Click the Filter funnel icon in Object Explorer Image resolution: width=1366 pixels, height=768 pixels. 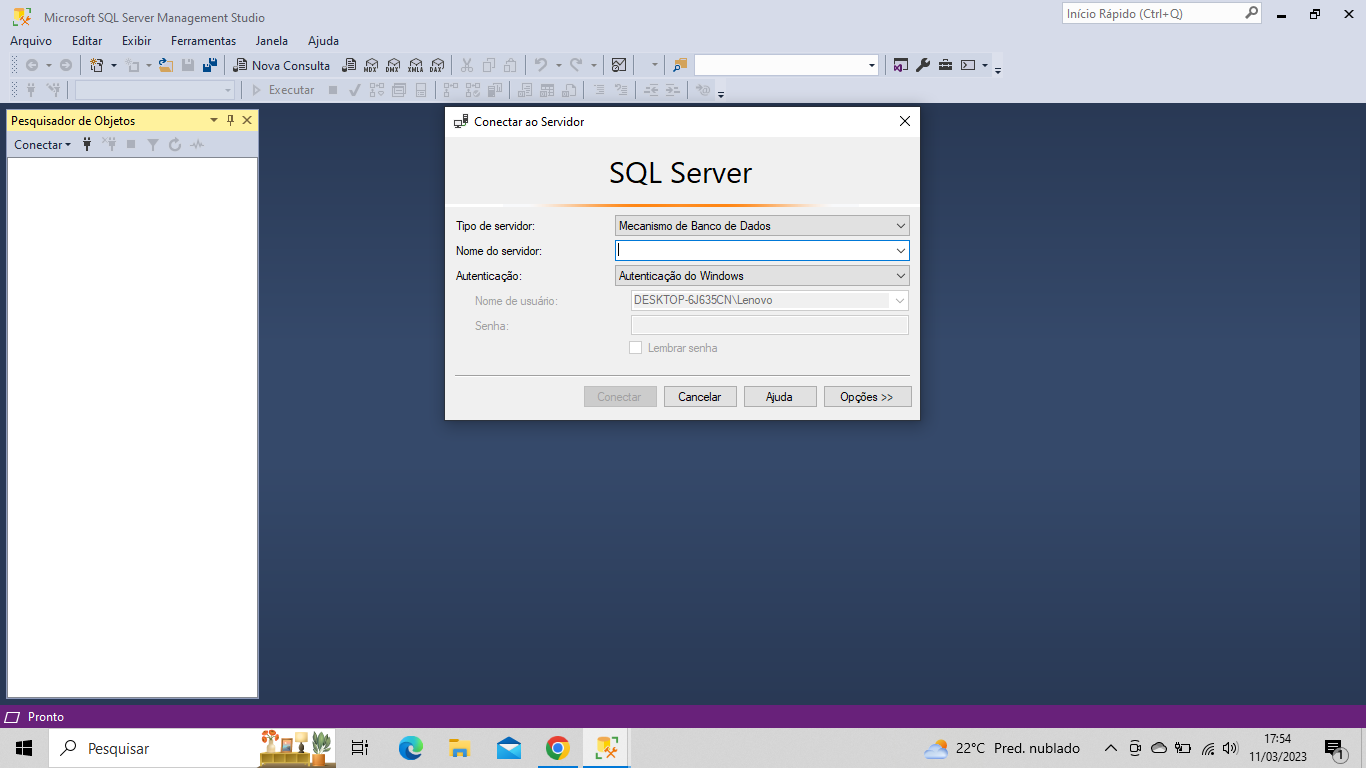153,145
